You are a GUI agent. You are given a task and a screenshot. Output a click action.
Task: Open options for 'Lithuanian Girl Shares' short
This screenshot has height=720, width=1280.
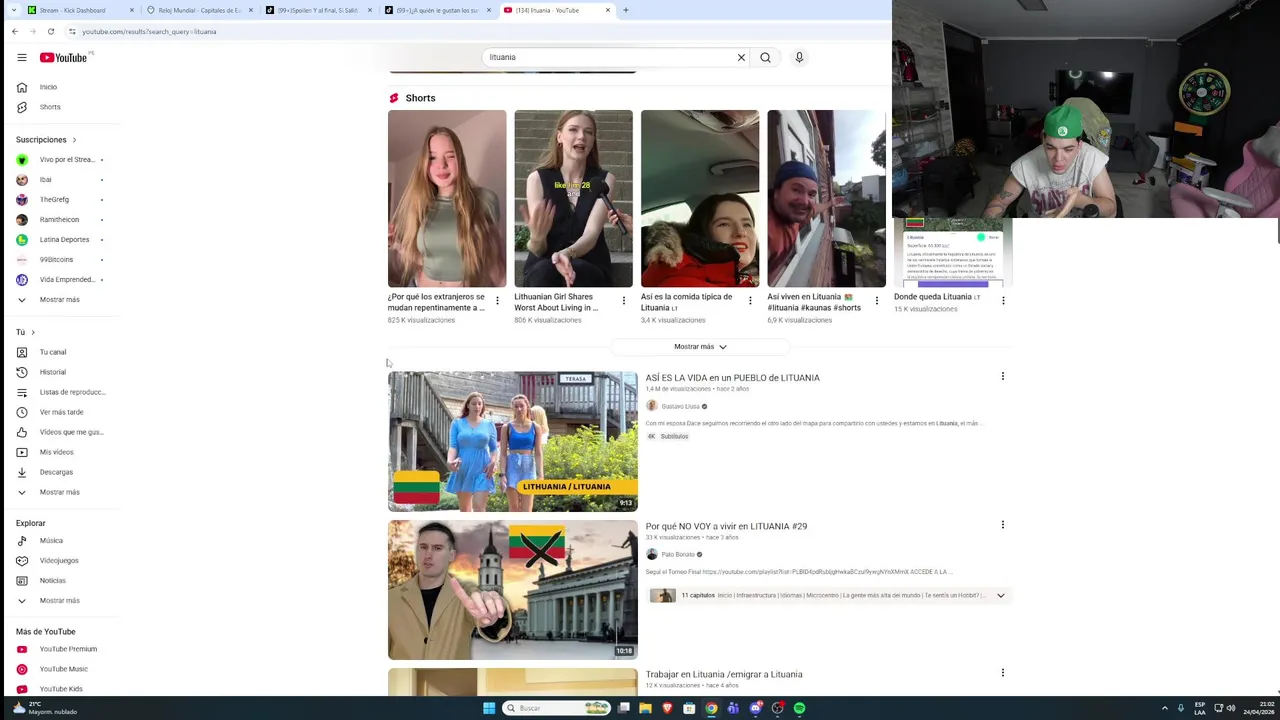[x=624, y=300]
